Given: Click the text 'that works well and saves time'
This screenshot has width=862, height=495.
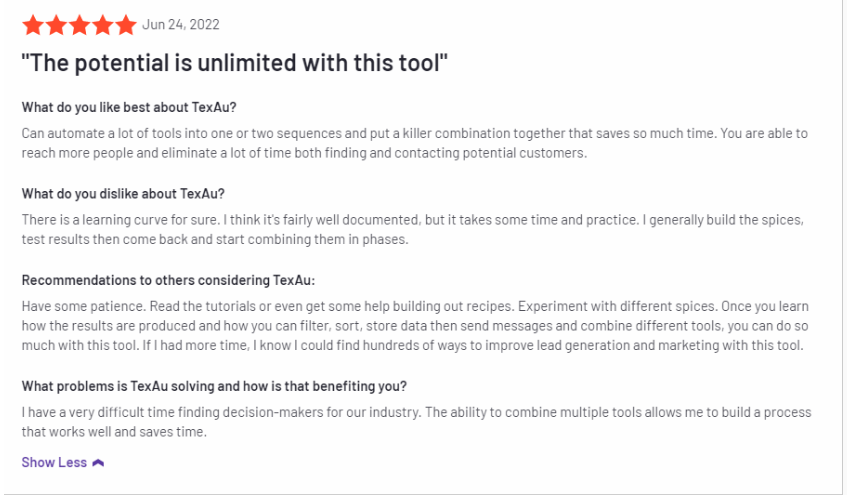Looking at the screenshot, I should click(x=114, y=432).
